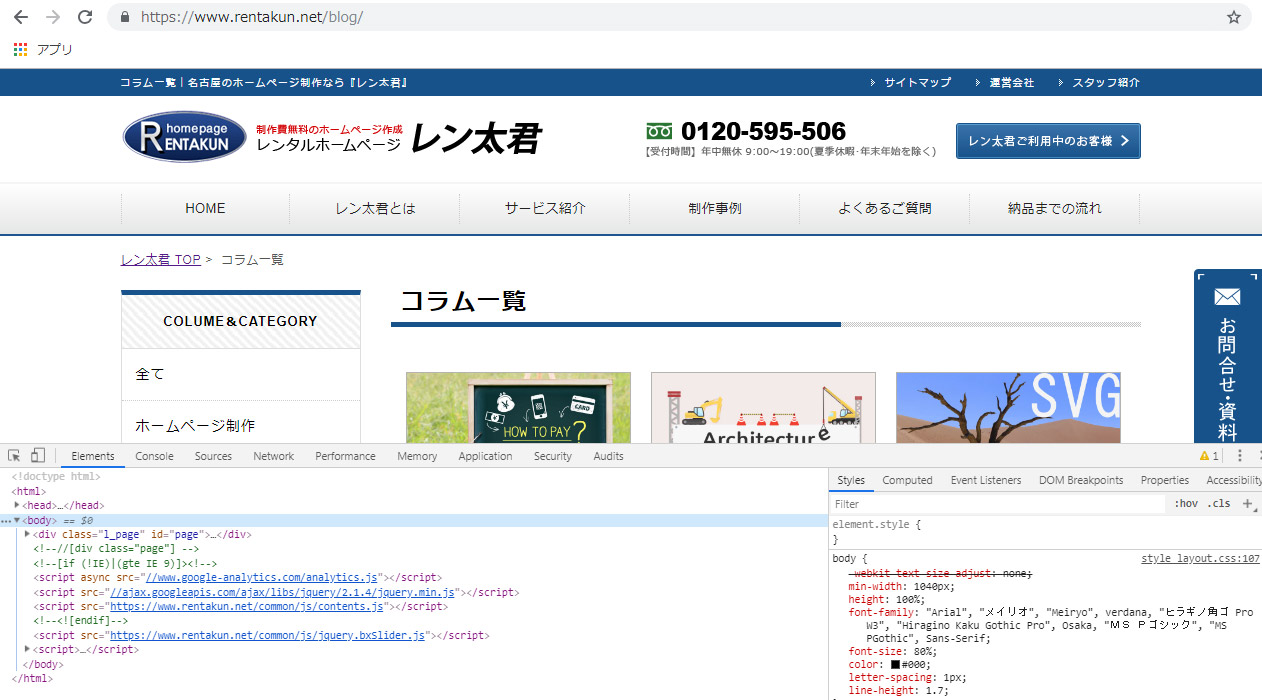This screenshot has width=1262, height=700.
Task: Click the styles Filter input field
Action: 998,504
